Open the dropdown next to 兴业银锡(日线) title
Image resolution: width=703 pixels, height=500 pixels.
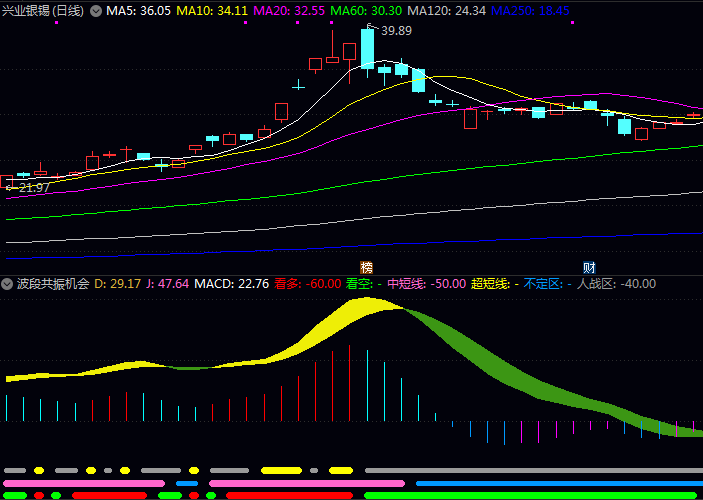95,11
